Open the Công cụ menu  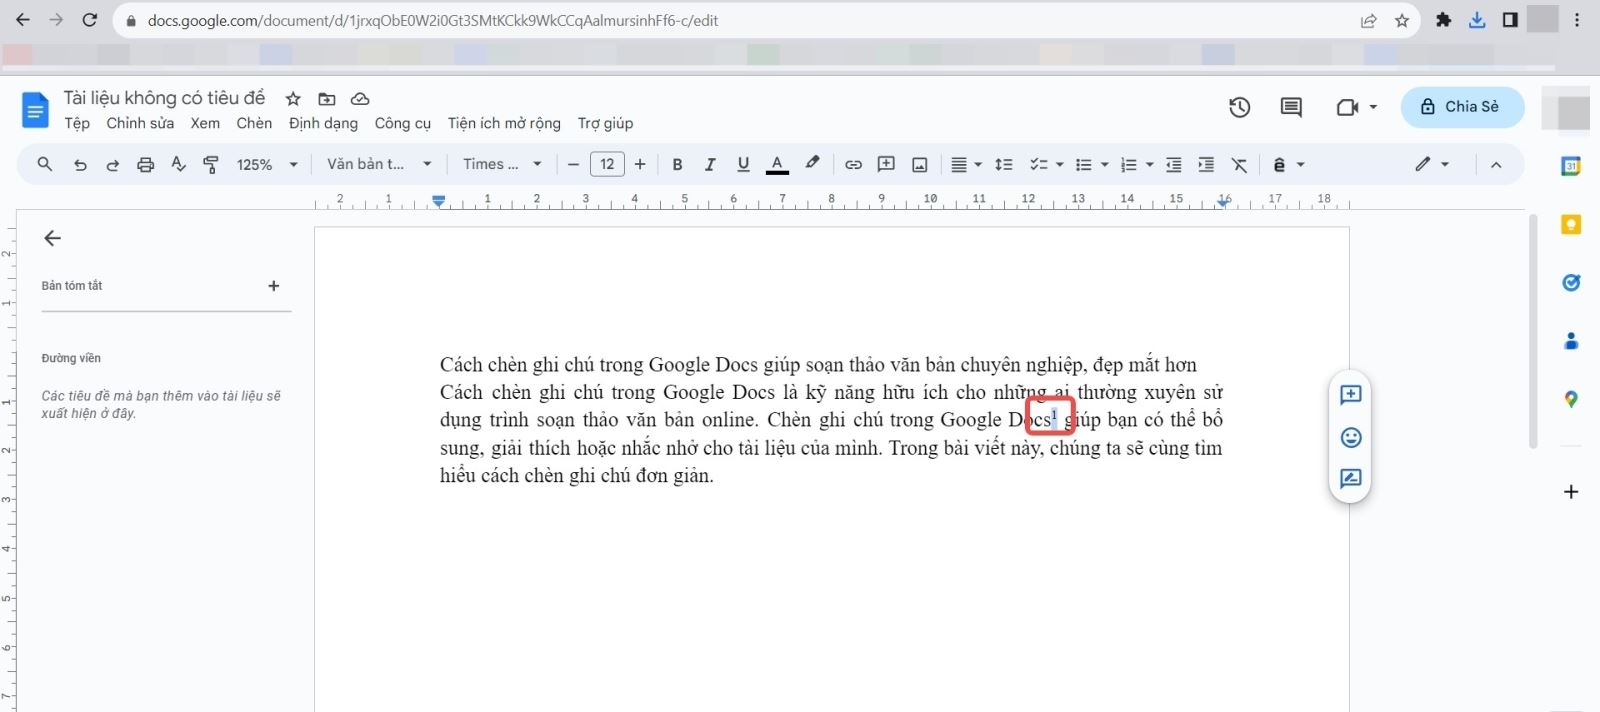pyautogui.click(x=403, y=123)
